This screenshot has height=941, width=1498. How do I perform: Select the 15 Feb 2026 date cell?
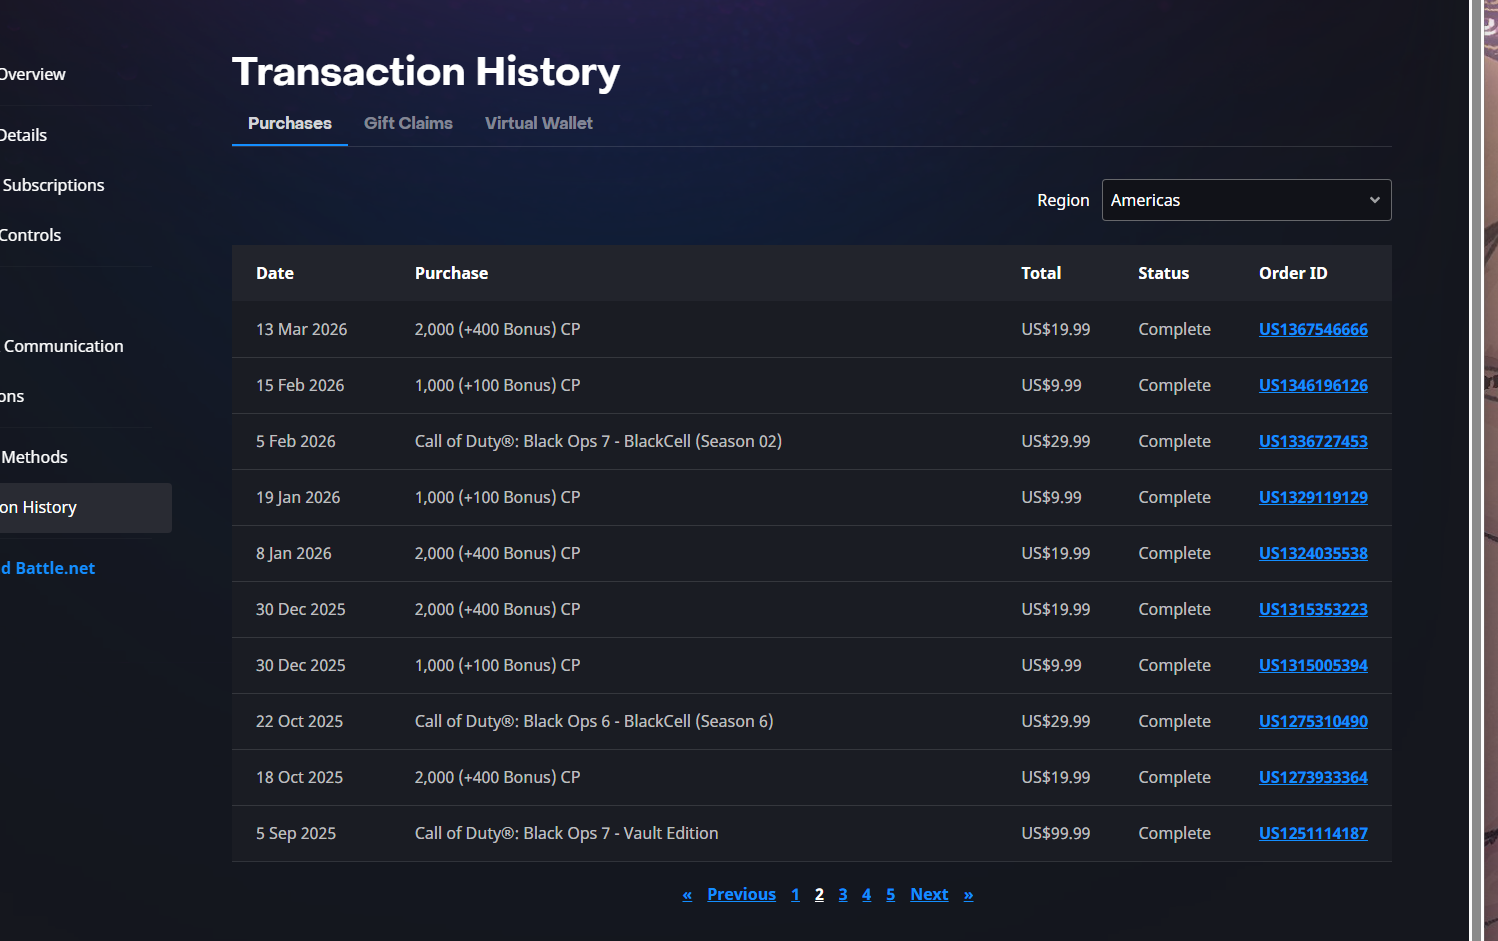[x=300, y=385]
